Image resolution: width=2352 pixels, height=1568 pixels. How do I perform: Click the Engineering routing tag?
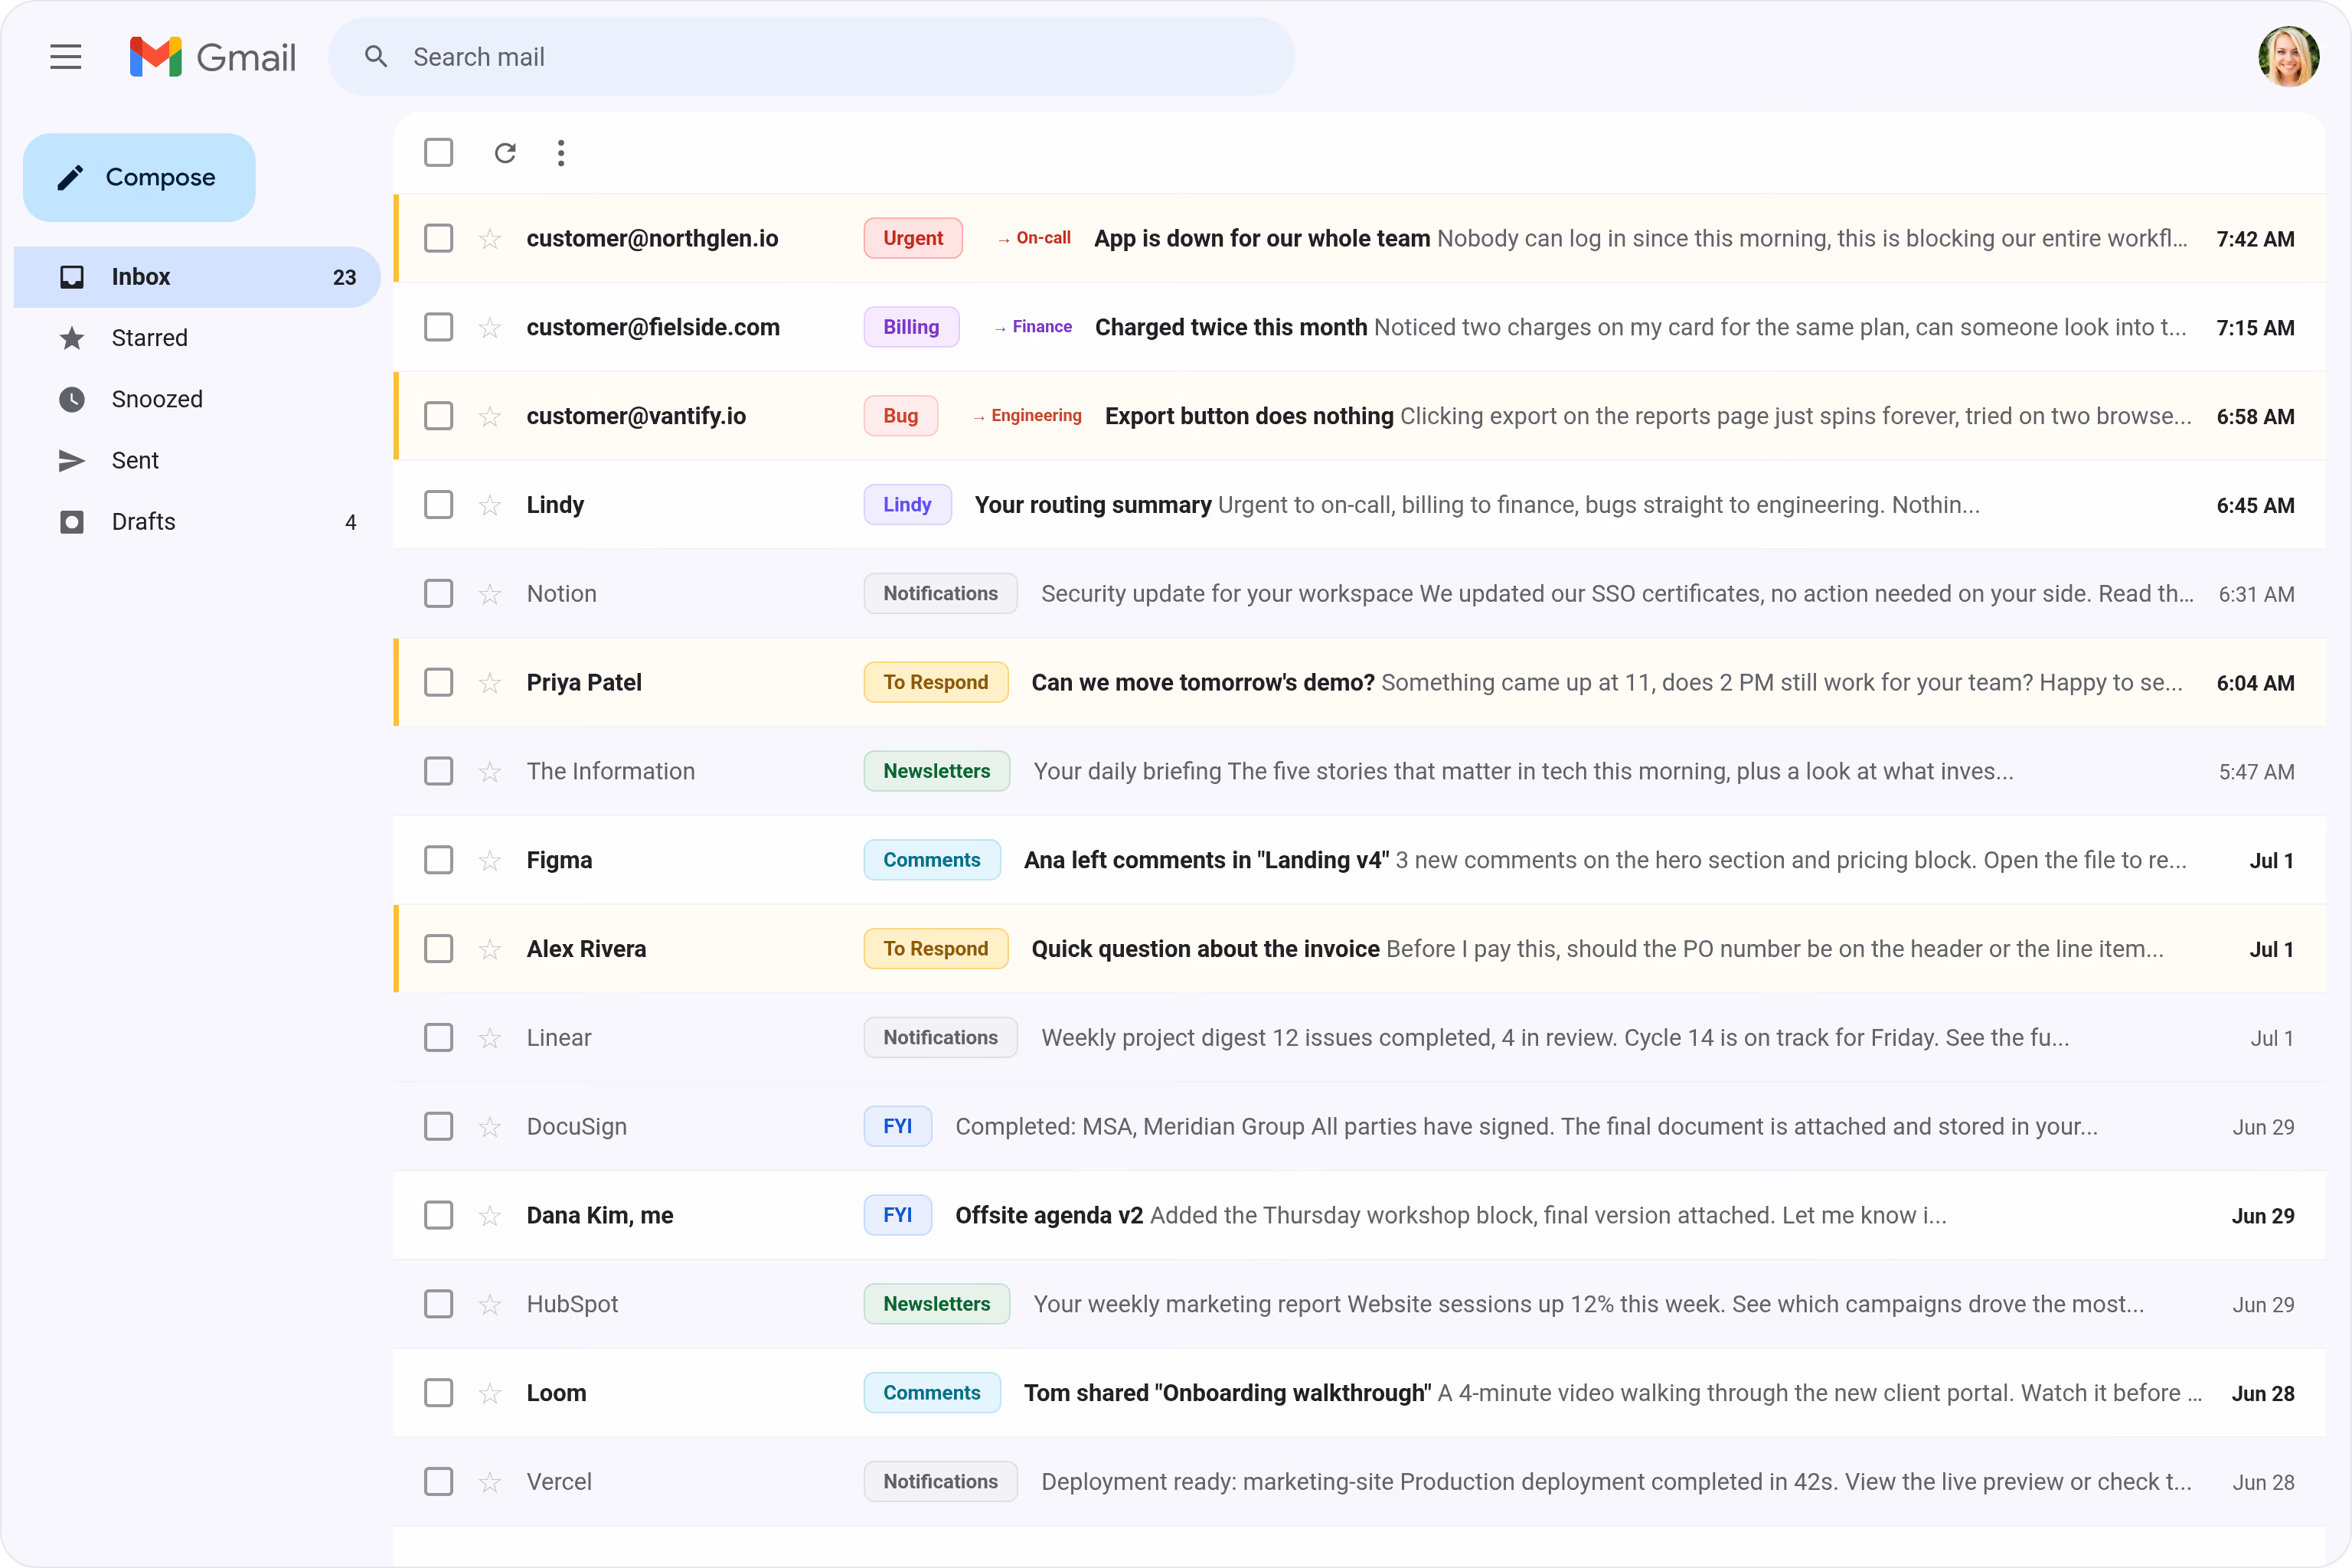pyautogui.click(x=1027, y=417)
